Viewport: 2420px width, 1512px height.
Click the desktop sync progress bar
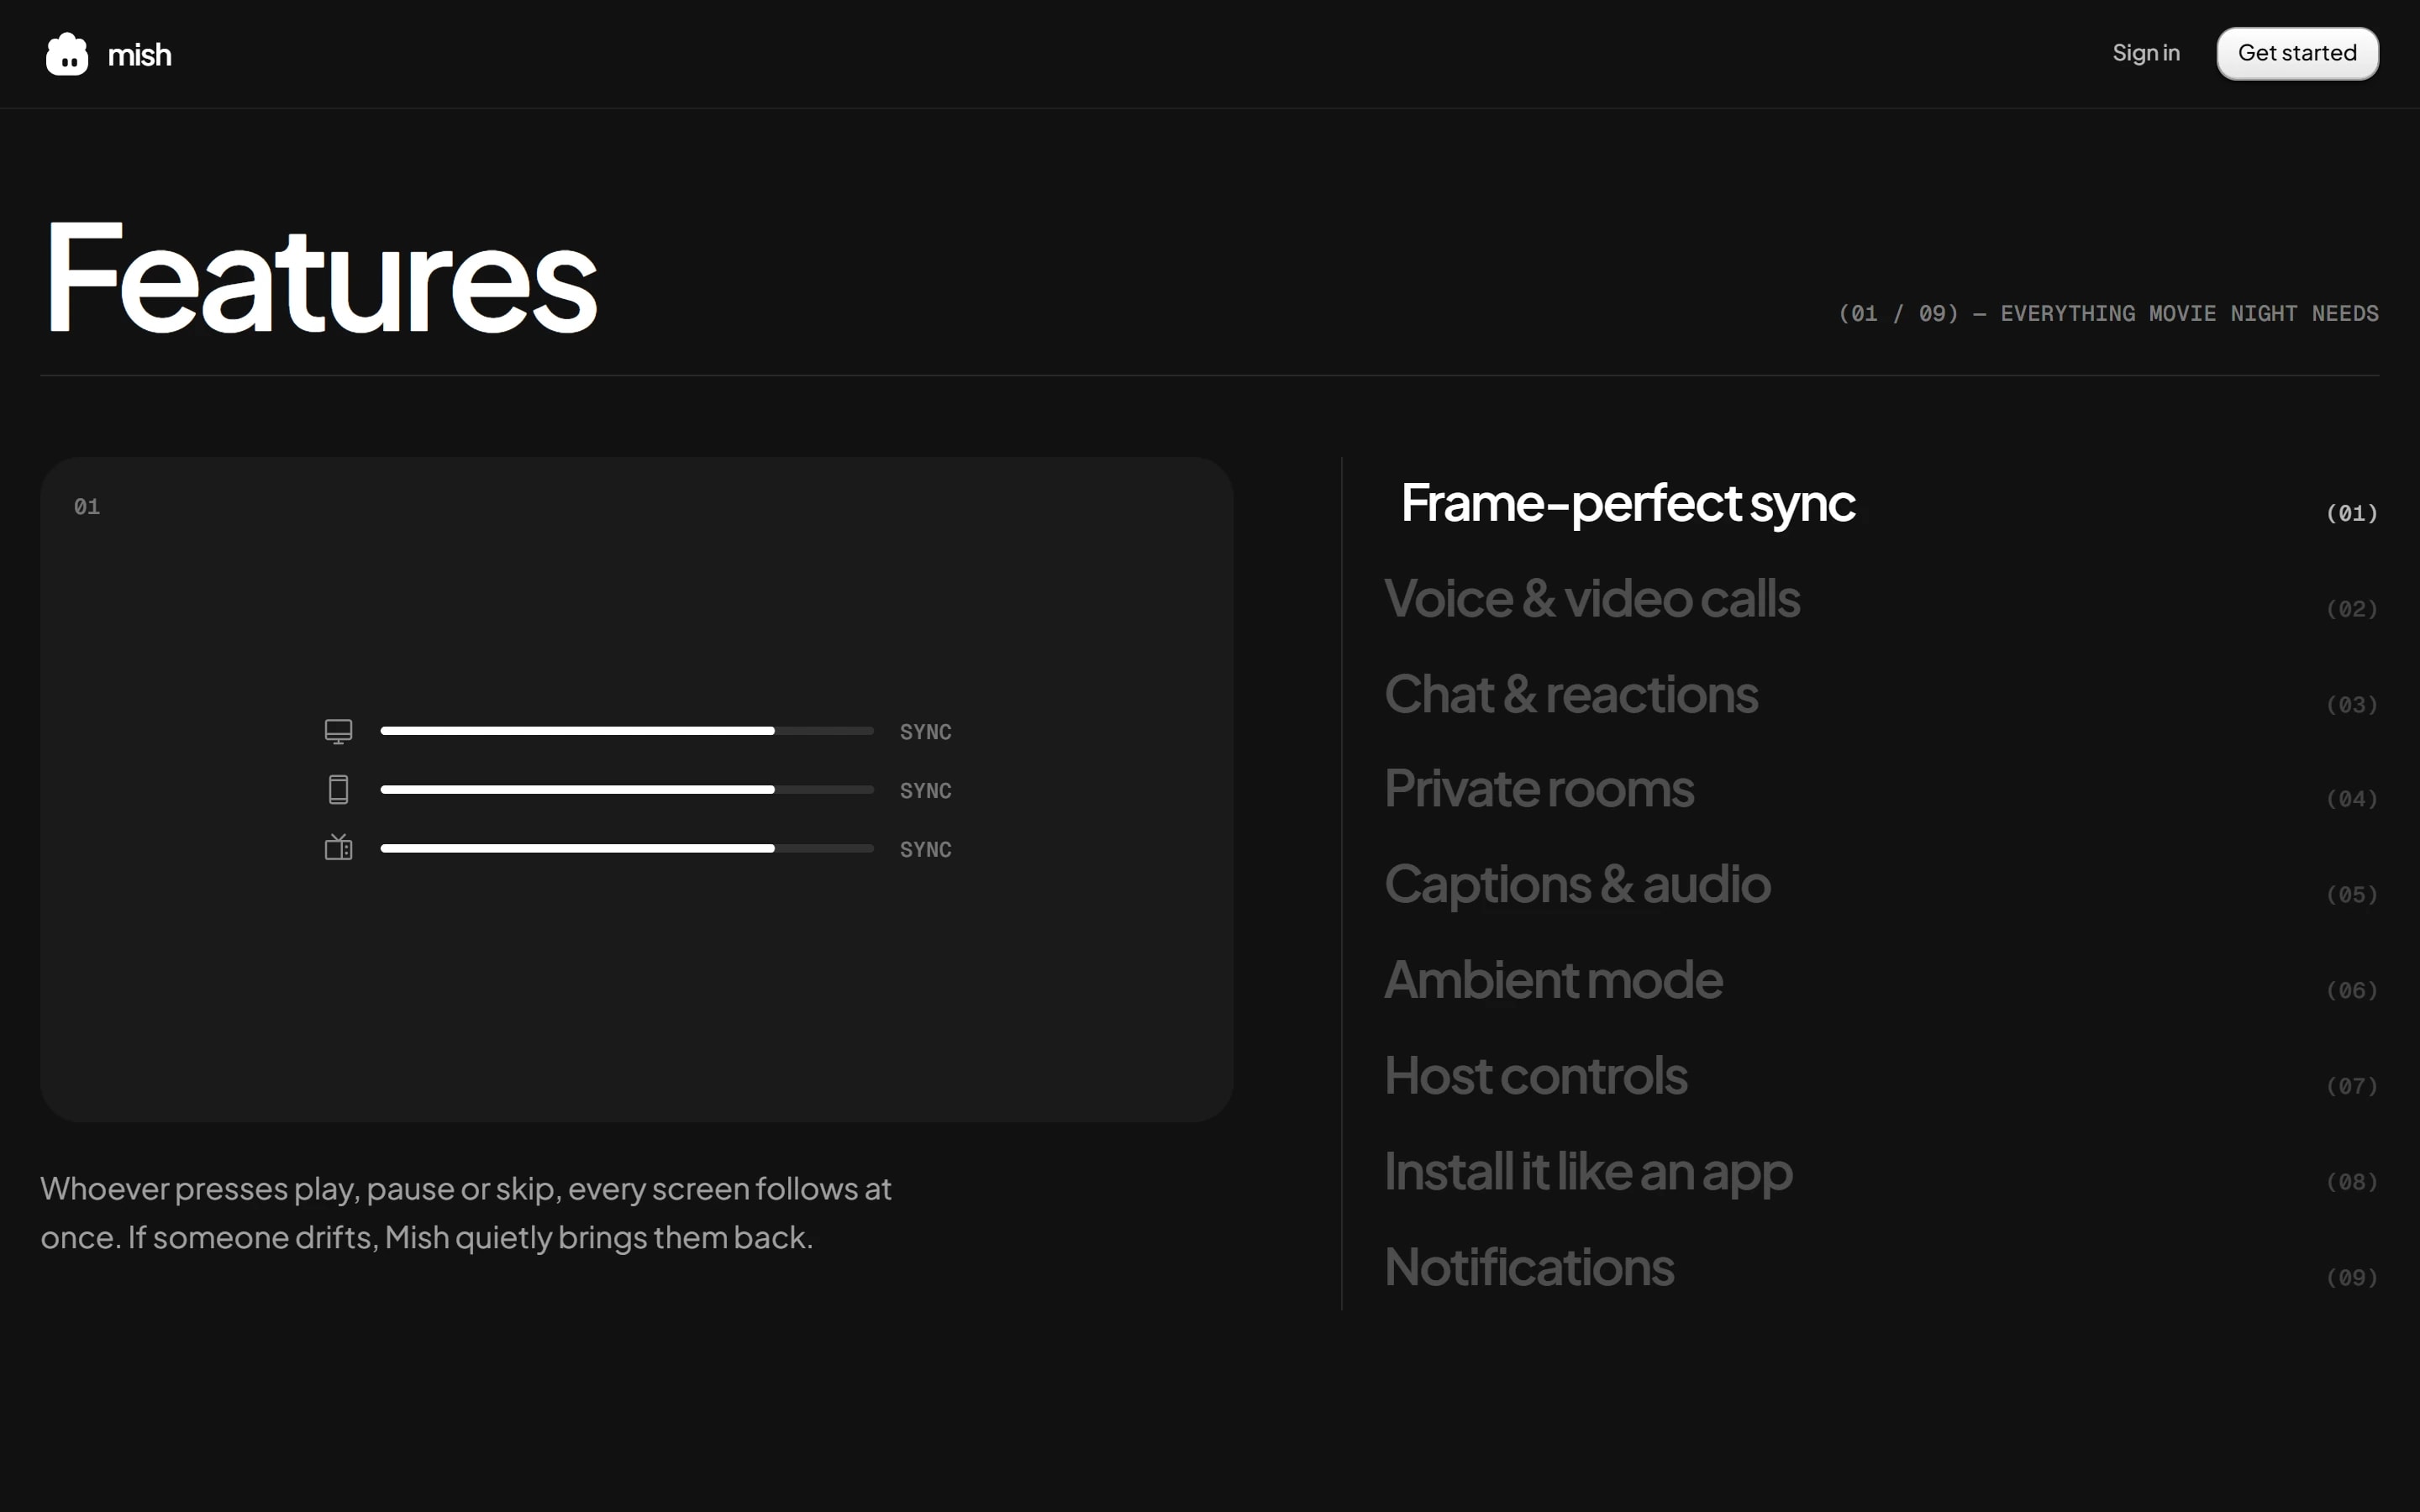[x=627, y=731]
